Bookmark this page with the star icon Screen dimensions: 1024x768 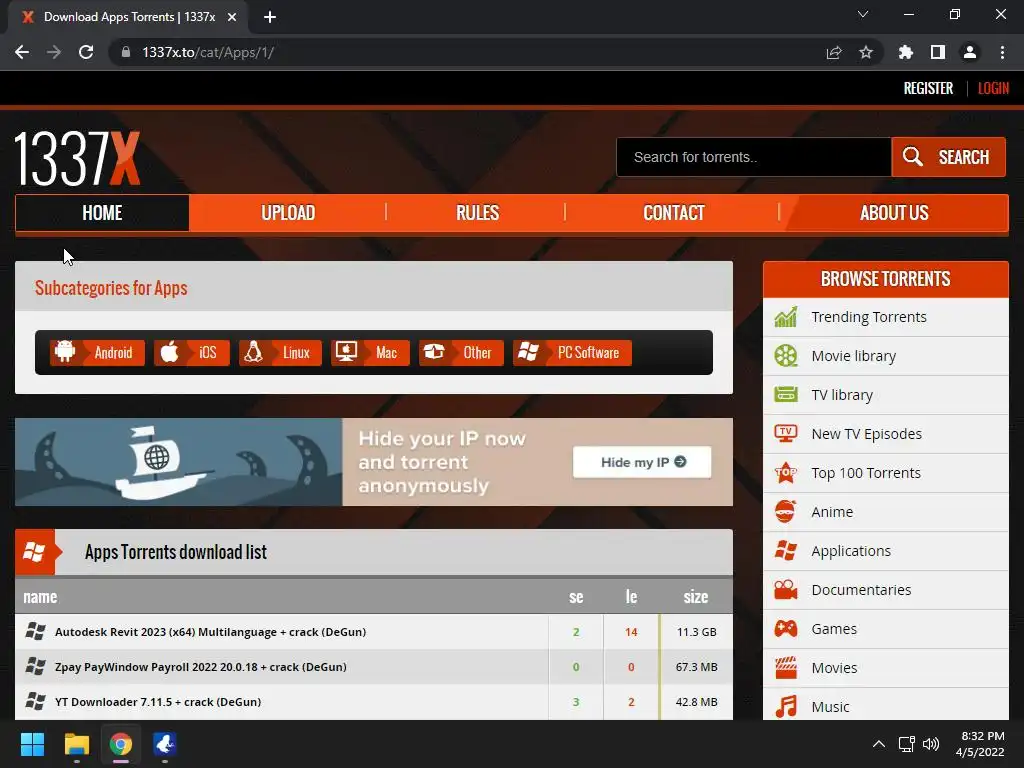(866, 52)
